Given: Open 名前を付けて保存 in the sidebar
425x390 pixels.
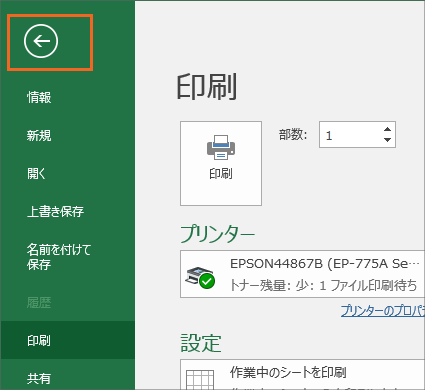Looking at the screenshot, I should [59, 257].
